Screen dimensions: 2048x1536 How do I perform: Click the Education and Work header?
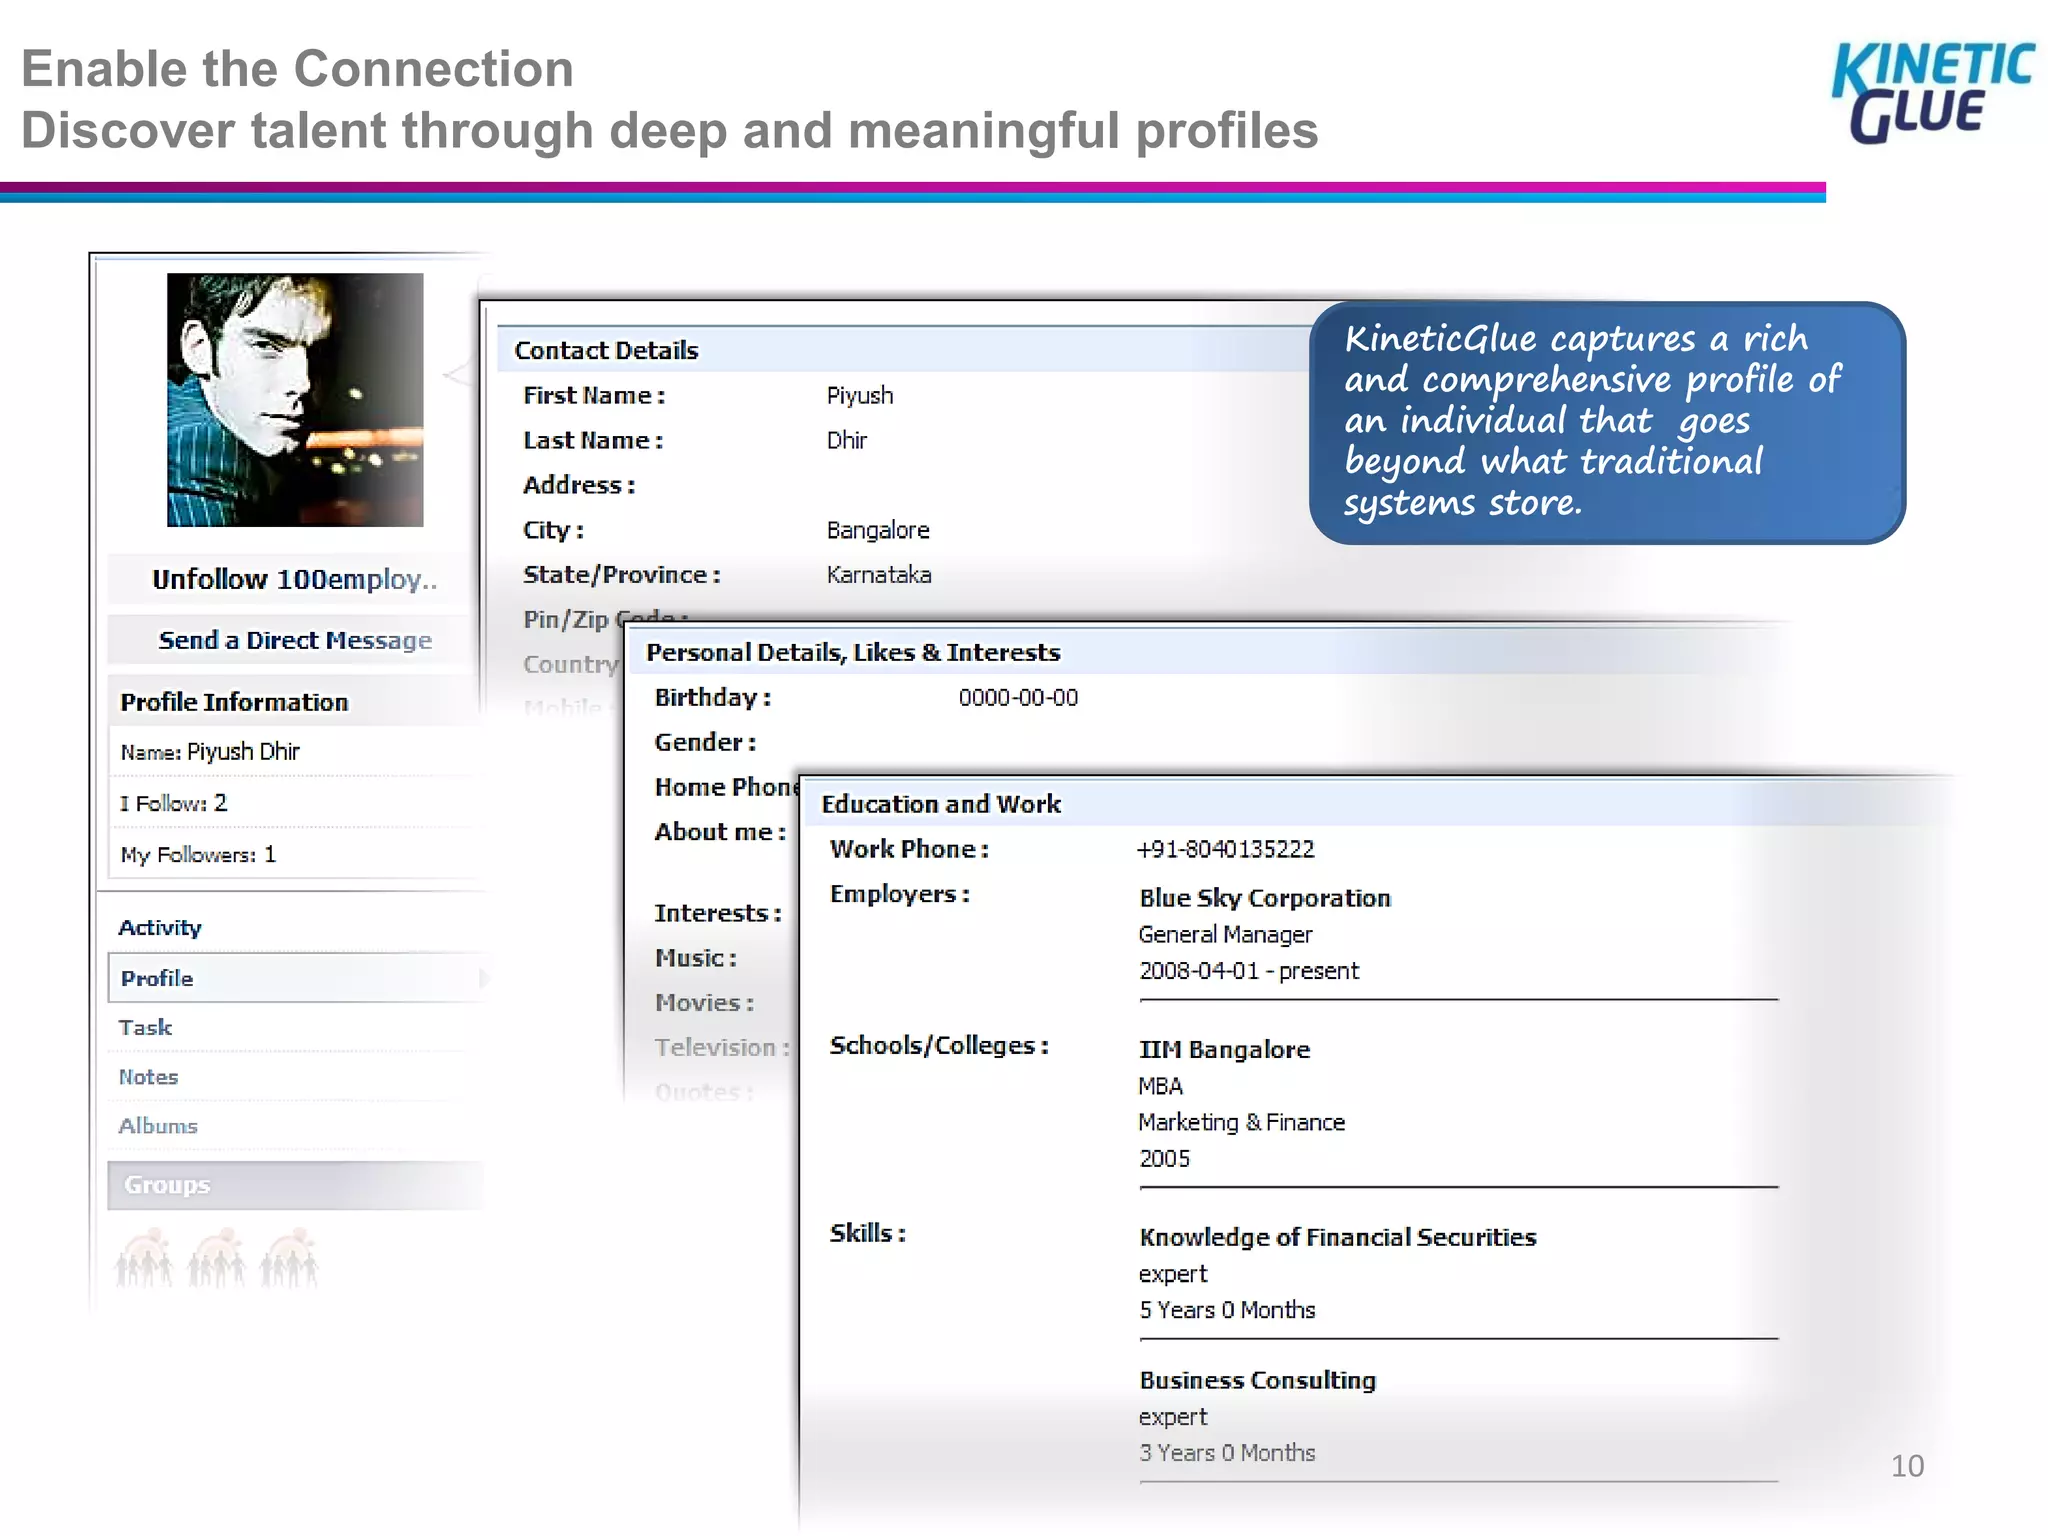click(941, 804)
